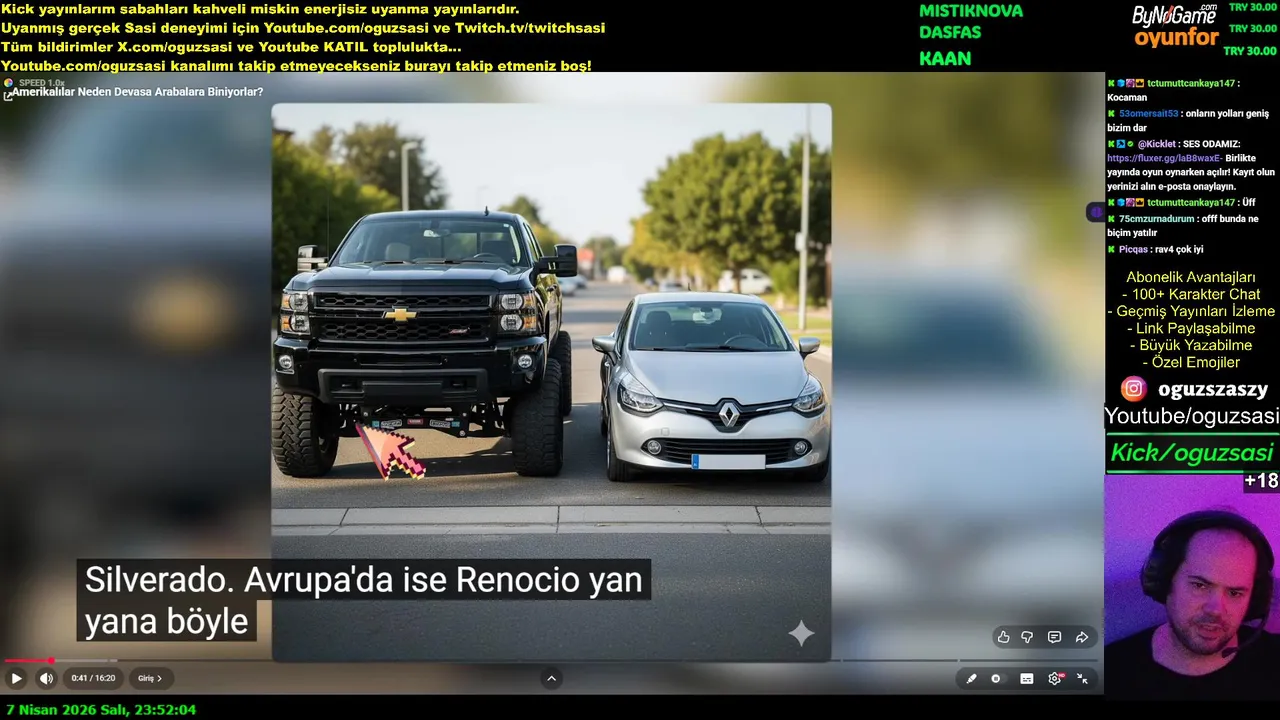
Task: Click the thumbs-down dislike icon
Action: pyautogui.click(x=1027, y=637)
